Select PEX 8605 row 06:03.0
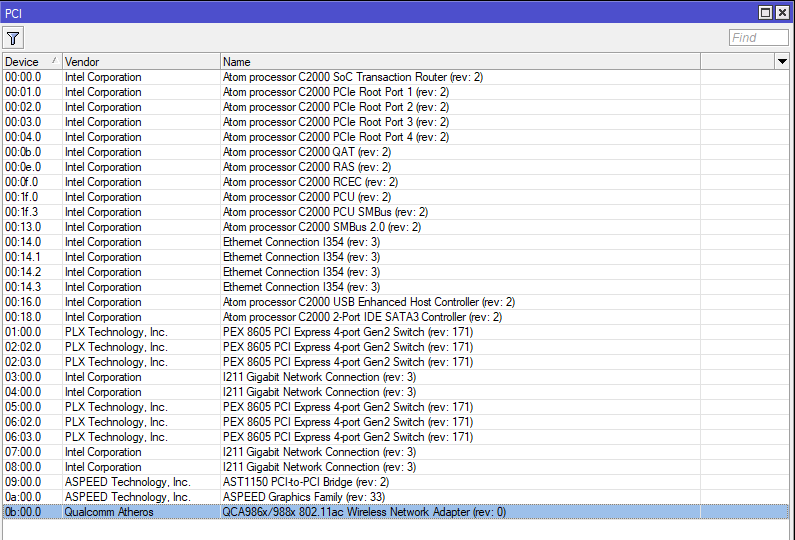 click(395, 437)
